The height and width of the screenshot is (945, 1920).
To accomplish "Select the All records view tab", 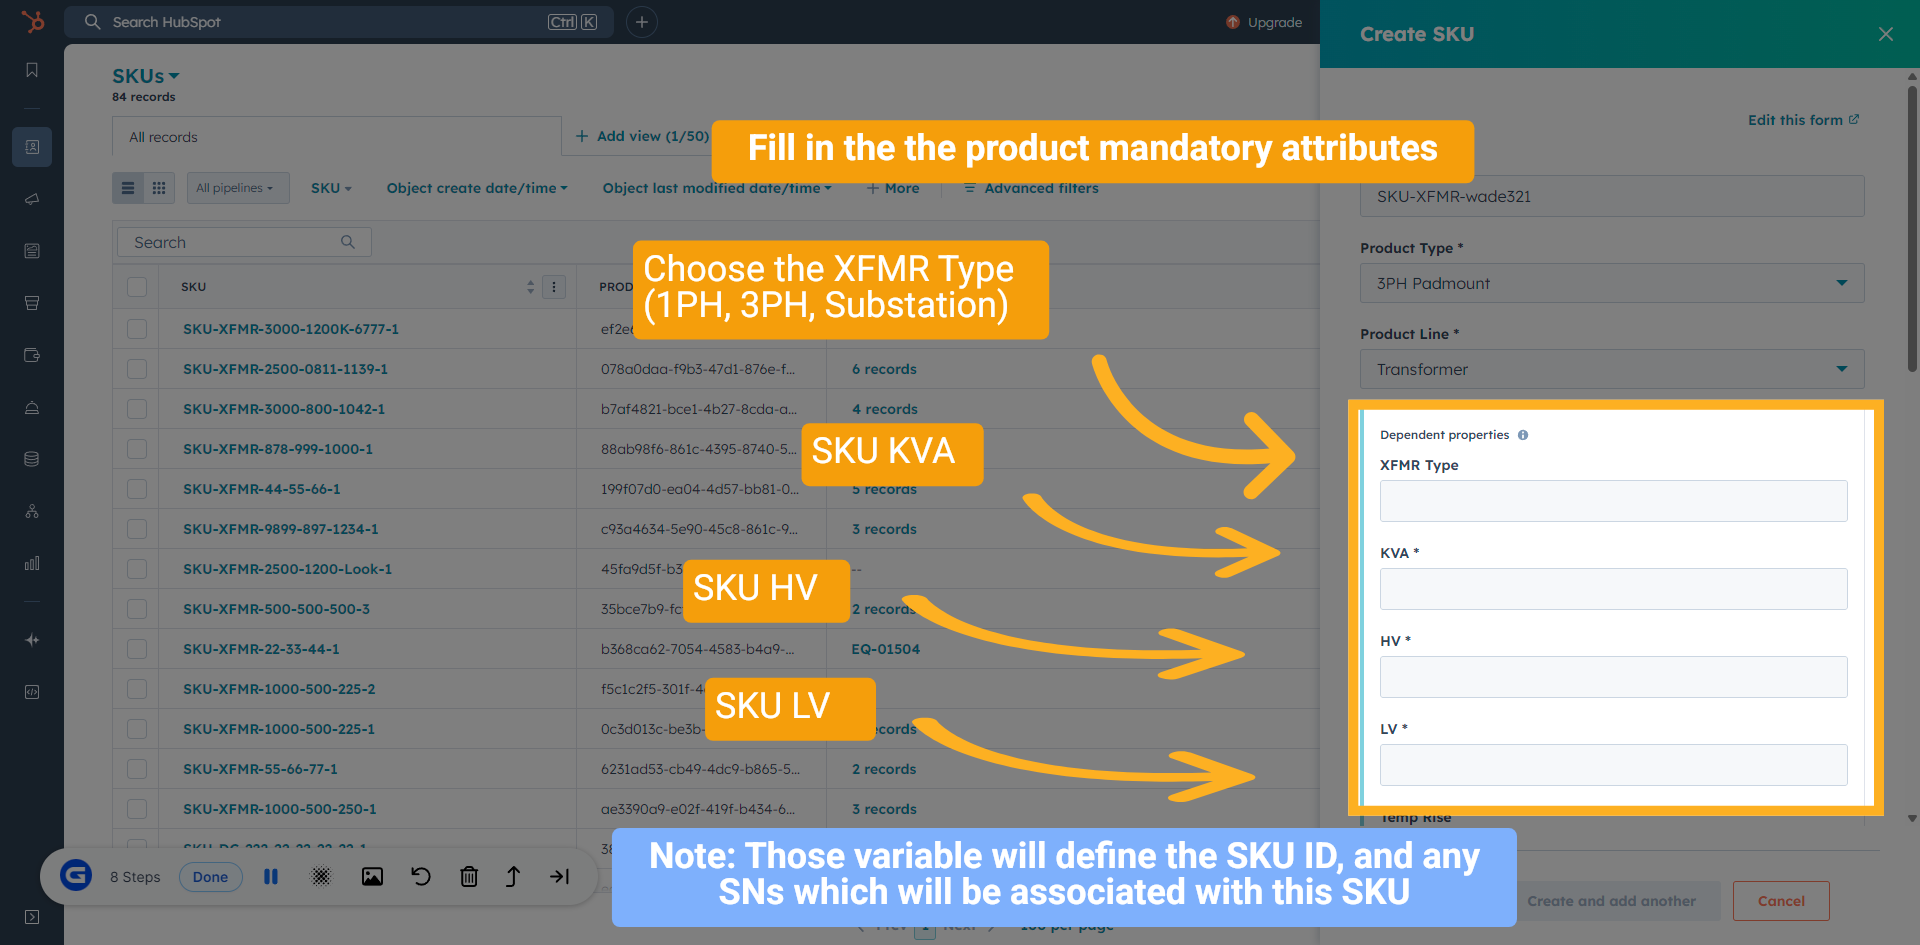I will click(337, 137).
